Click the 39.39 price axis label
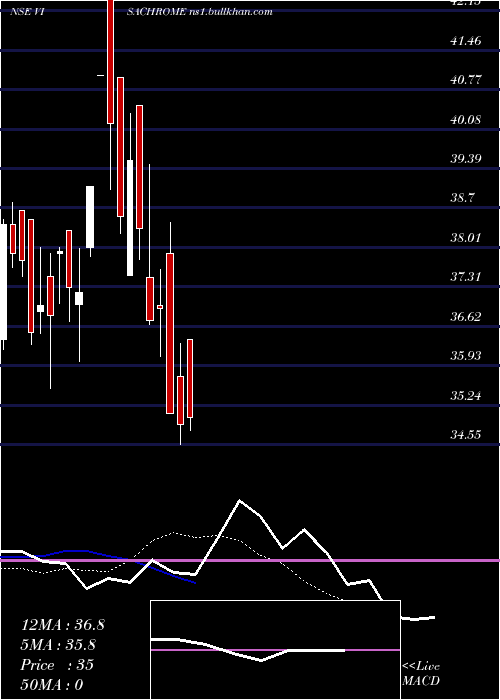 tap(466, 158)
